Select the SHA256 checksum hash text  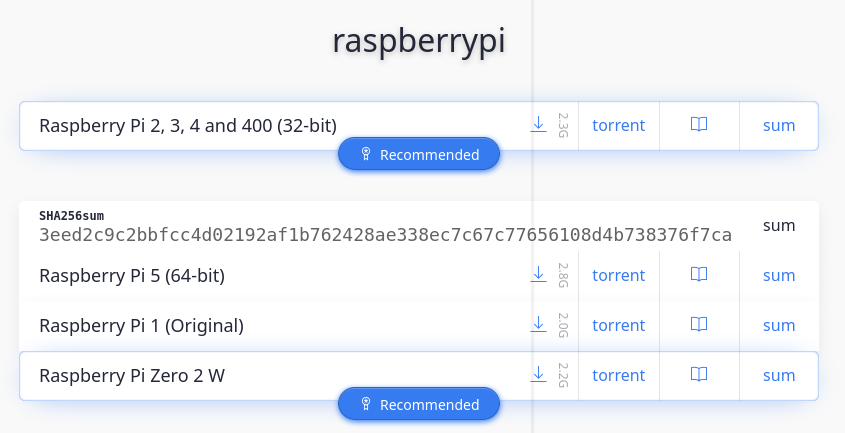pyautogui.click(x=385, y=235)
